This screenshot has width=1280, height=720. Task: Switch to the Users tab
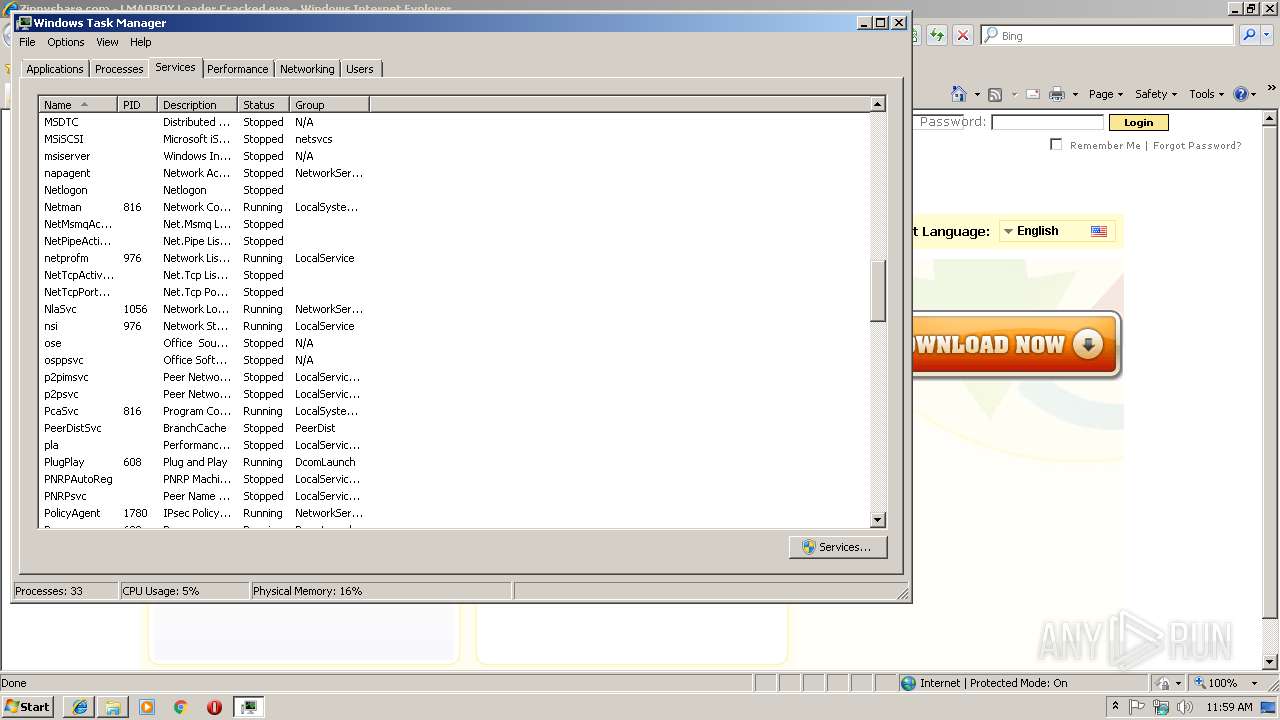(360, 69)
